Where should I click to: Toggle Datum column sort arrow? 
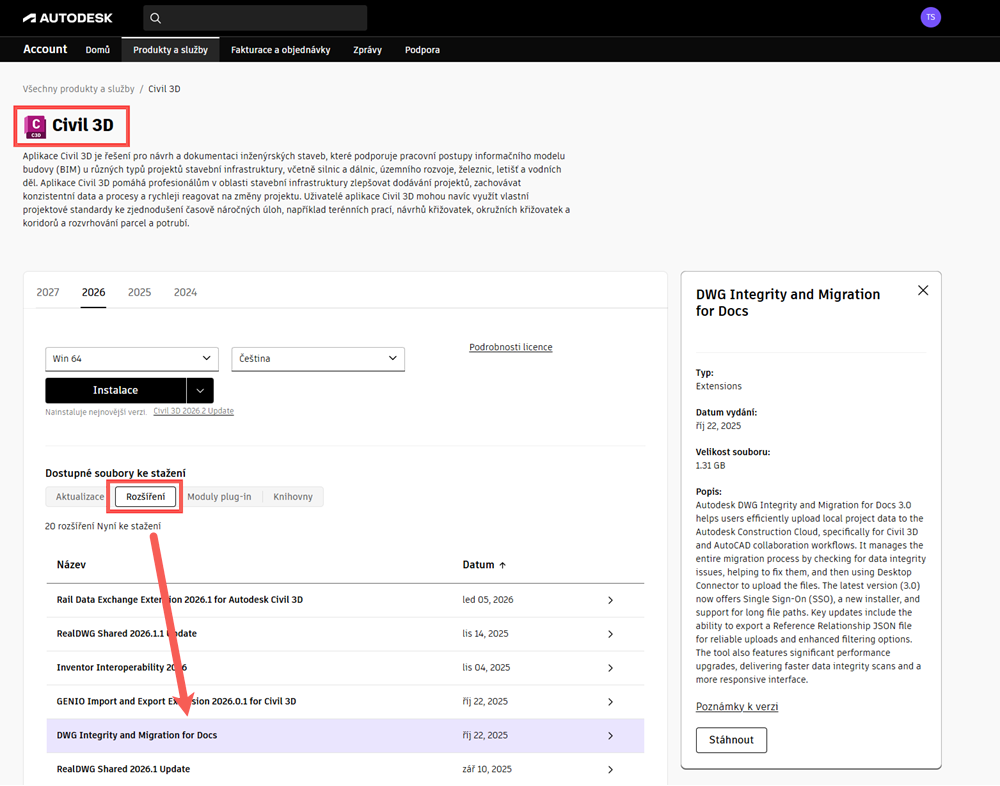click(503, 565)
